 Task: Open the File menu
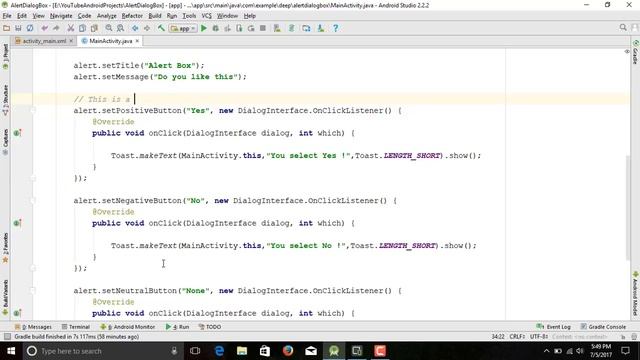[x=7, y=16]
